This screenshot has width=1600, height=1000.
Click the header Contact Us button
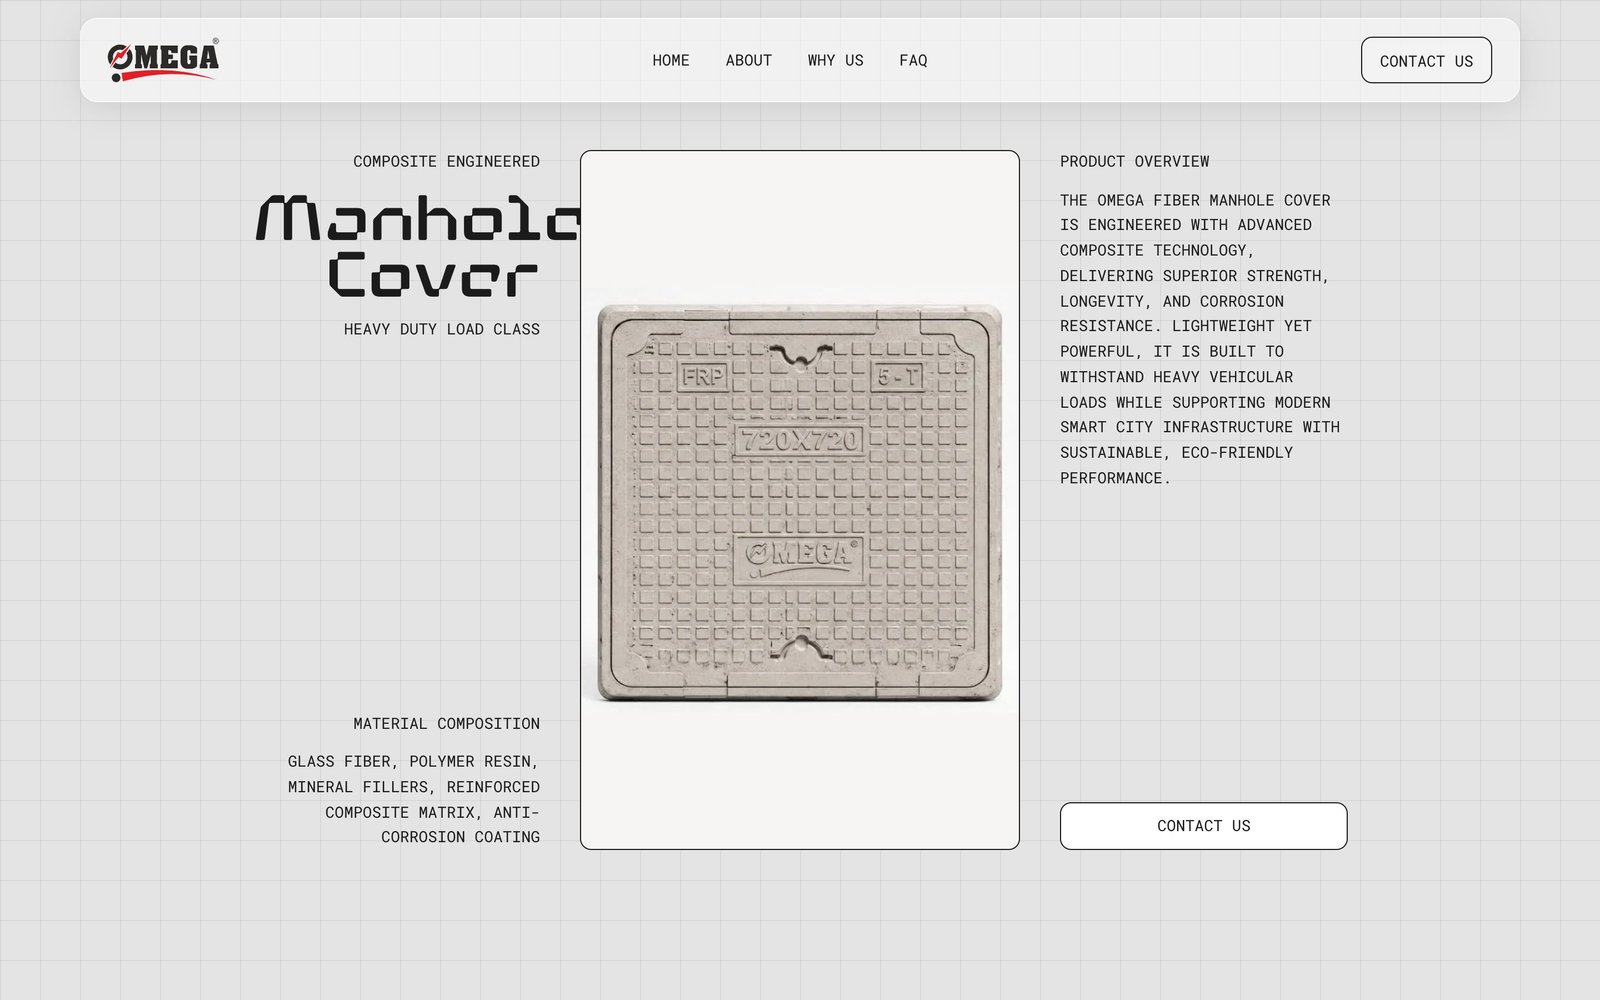[1426, 60]
